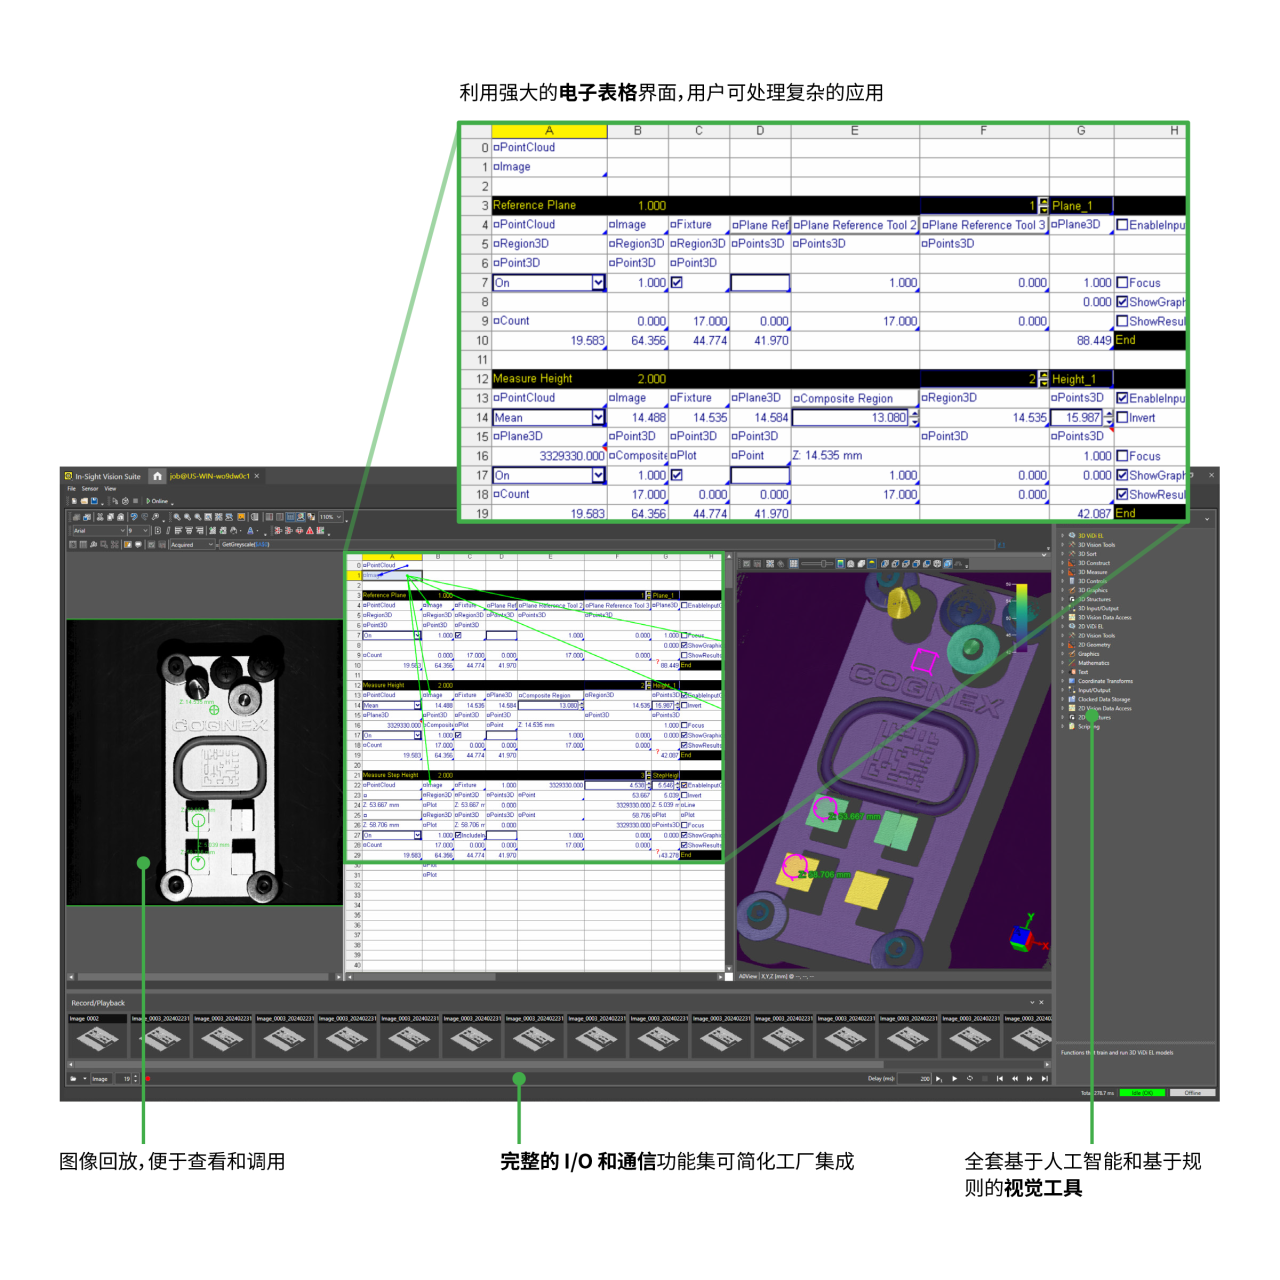Screen dimensions: 1280x1280
Task: Close the job@US-WIN tab
Action: (x=256, y=476)
